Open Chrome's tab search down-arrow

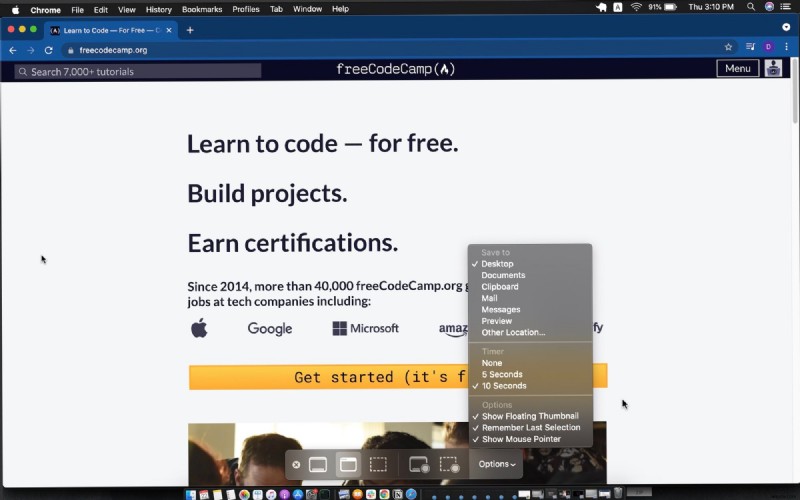coord(786,27)
